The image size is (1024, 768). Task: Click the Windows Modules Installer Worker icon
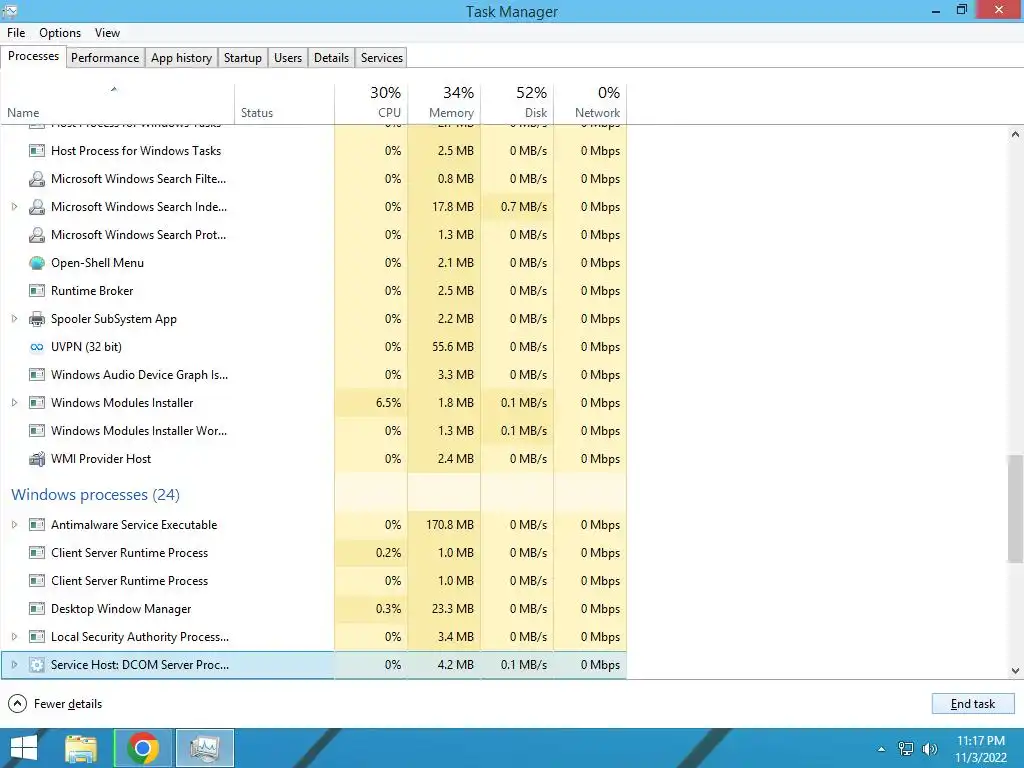37,431
